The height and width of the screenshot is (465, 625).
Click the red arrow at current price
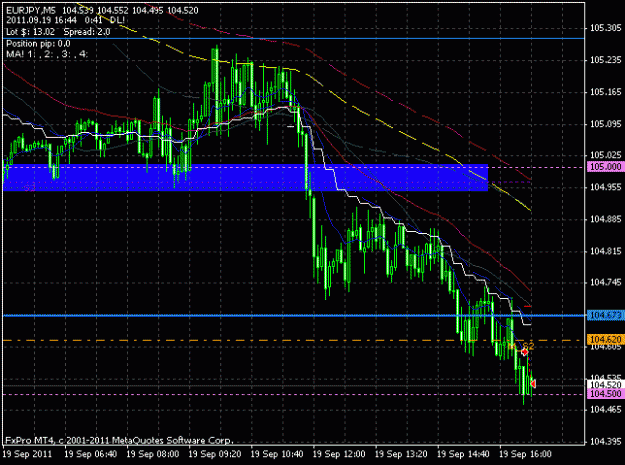(533, 383)
